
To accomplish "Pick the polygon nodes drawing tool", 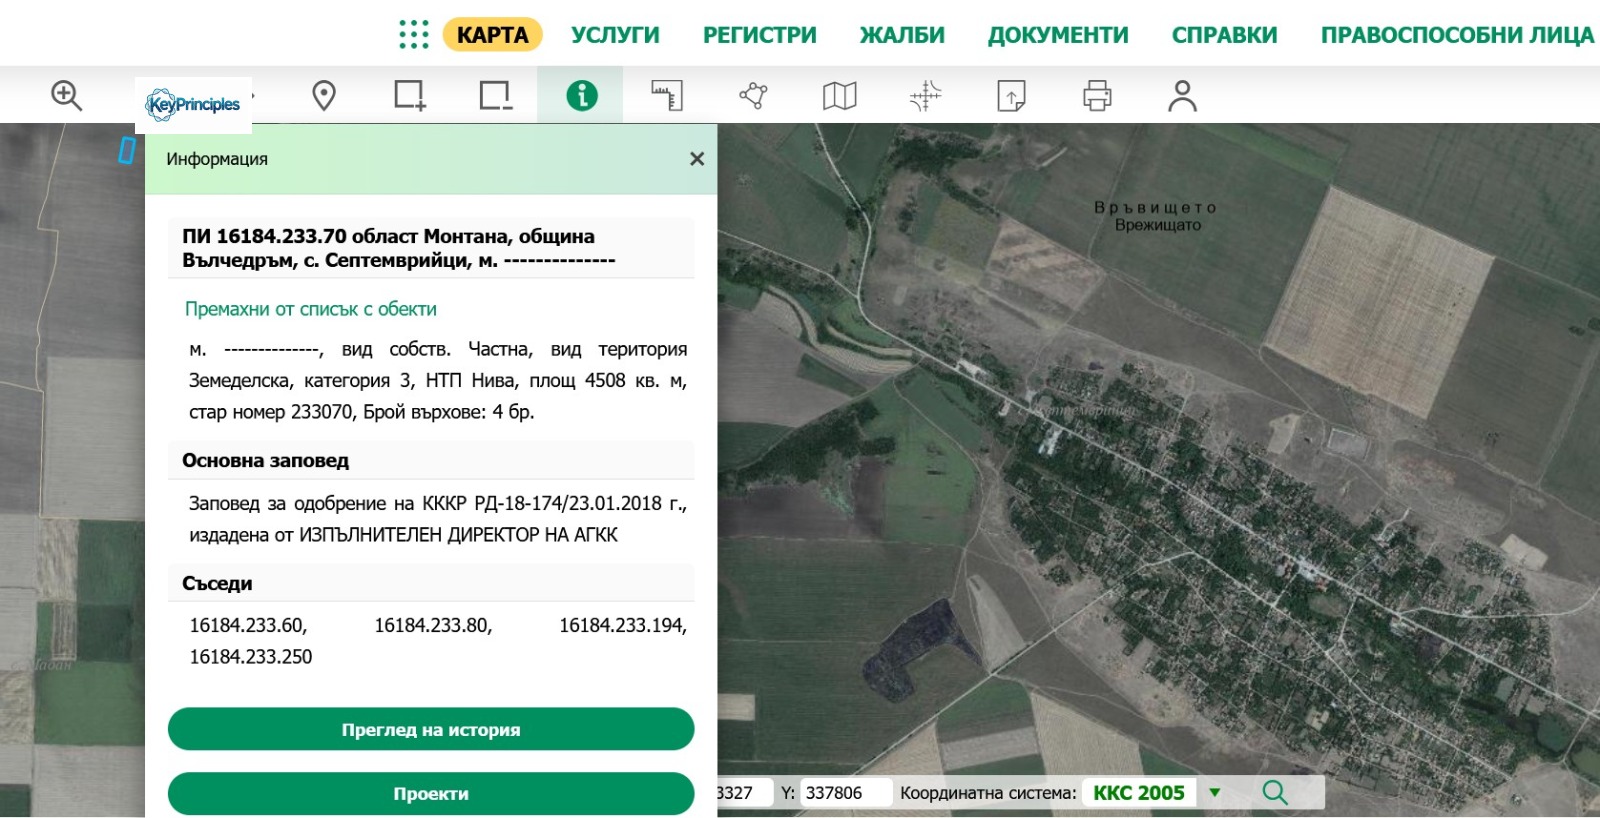I will click(753, 96).
